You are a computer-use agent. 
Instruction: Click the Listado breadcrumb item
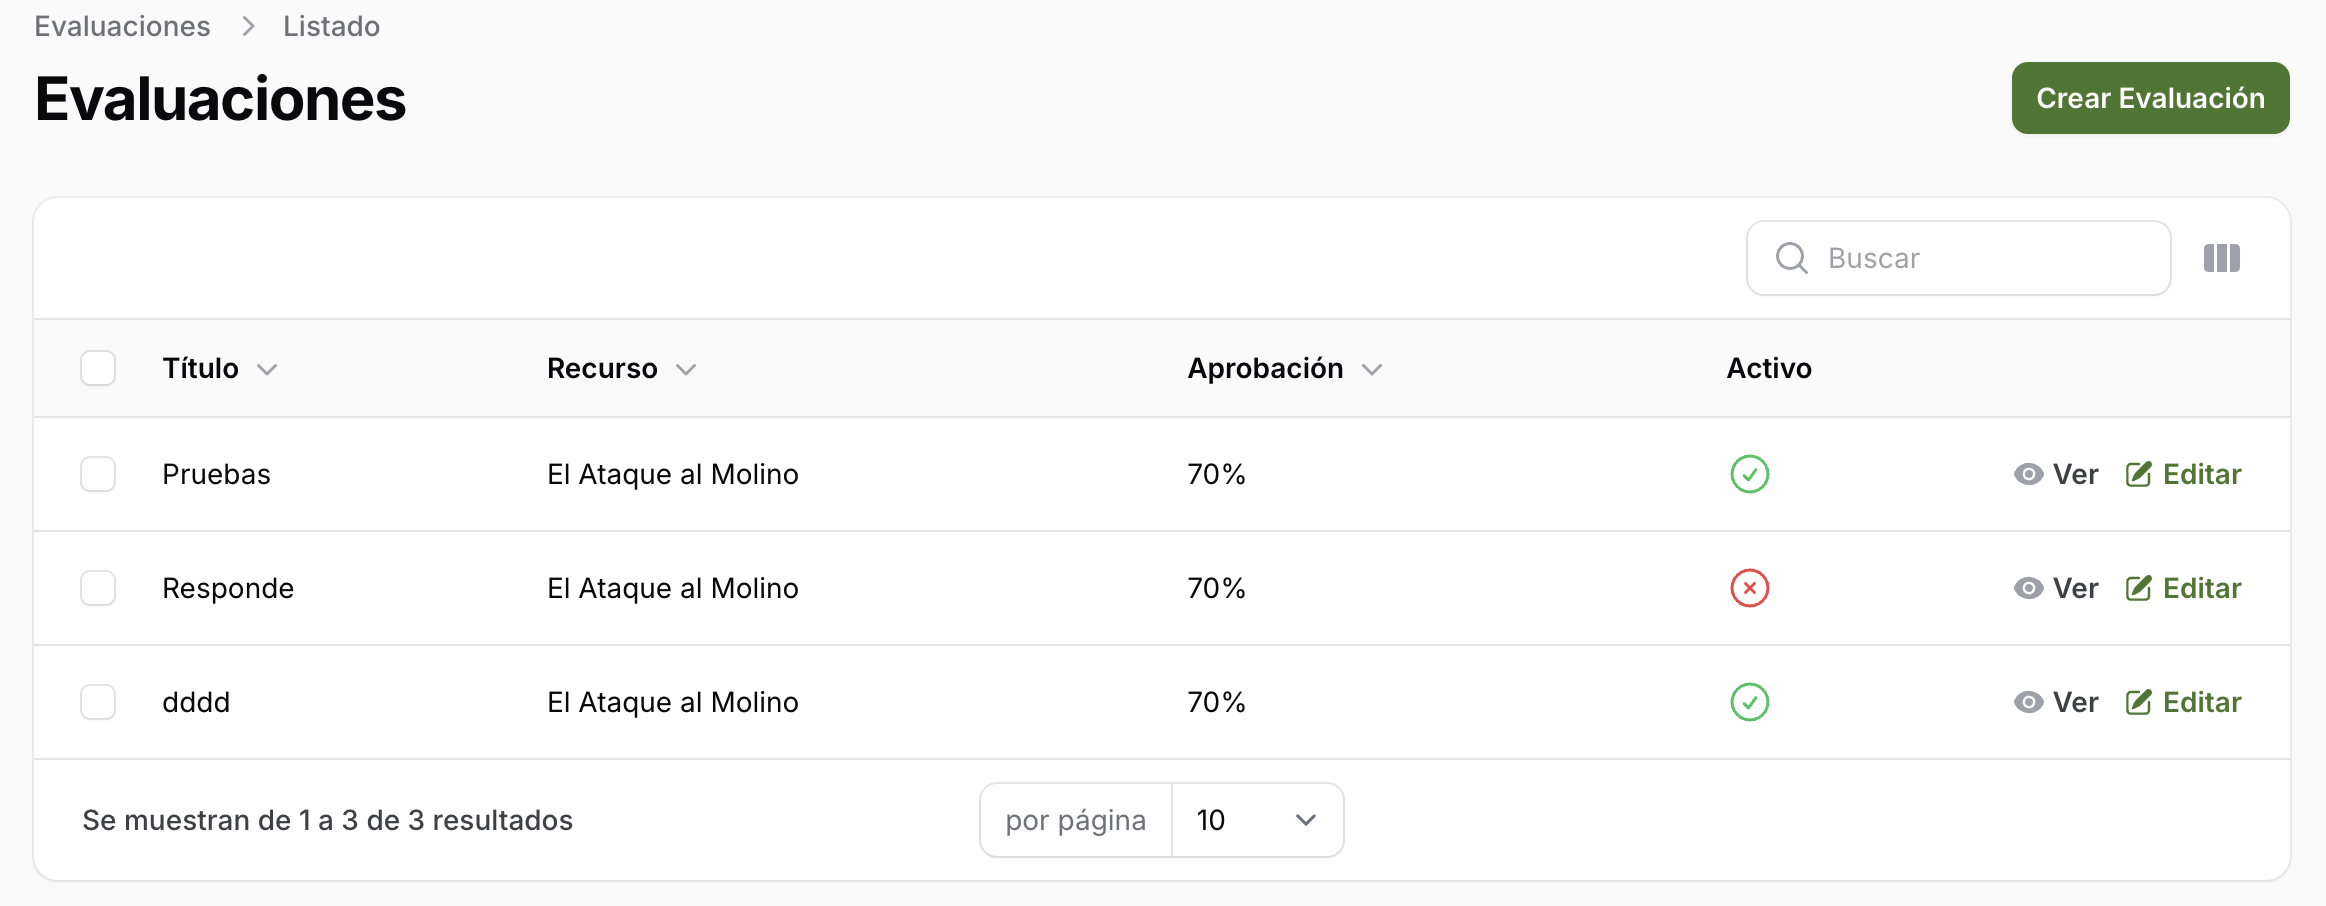[x=331, y=26]
